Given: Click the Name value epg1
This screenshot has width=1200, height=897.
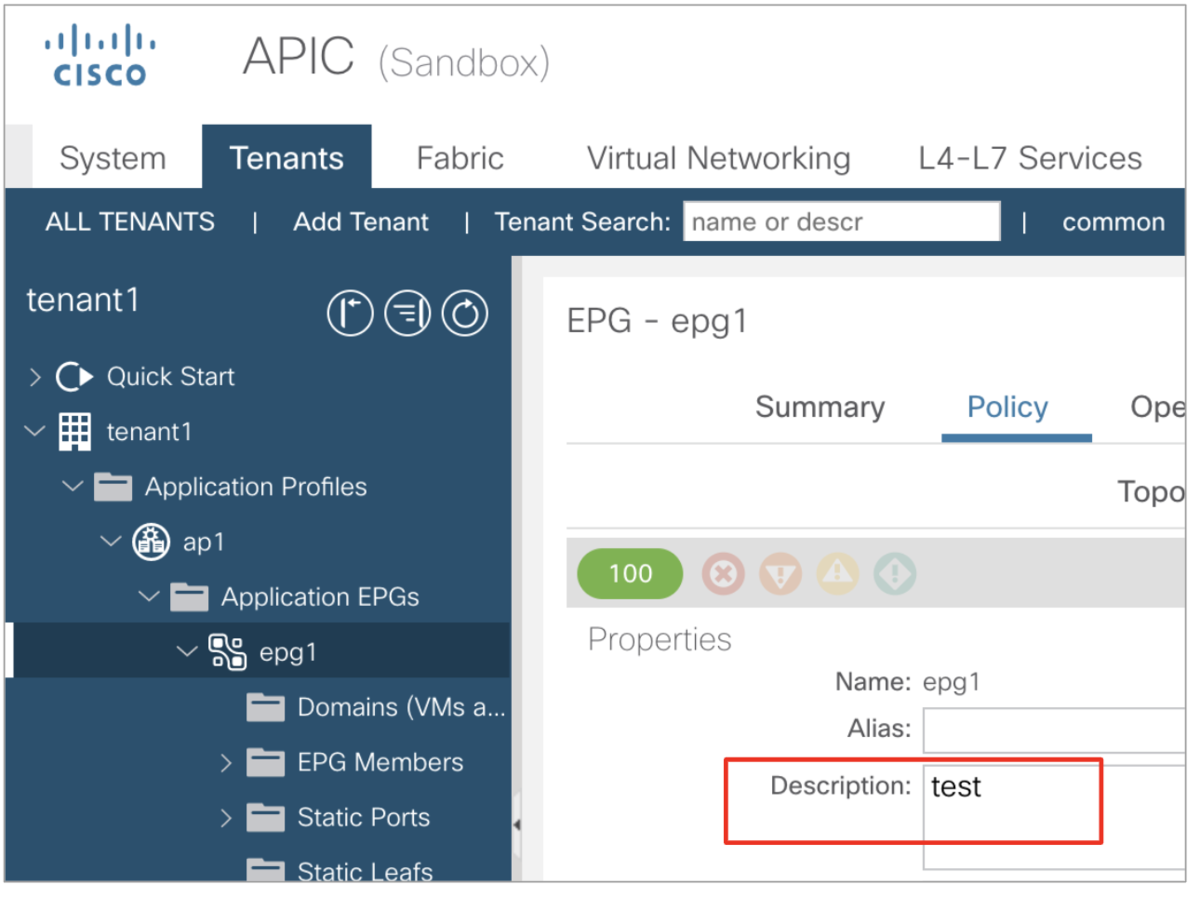Looking at the screenshot, I should pos(951,683).
